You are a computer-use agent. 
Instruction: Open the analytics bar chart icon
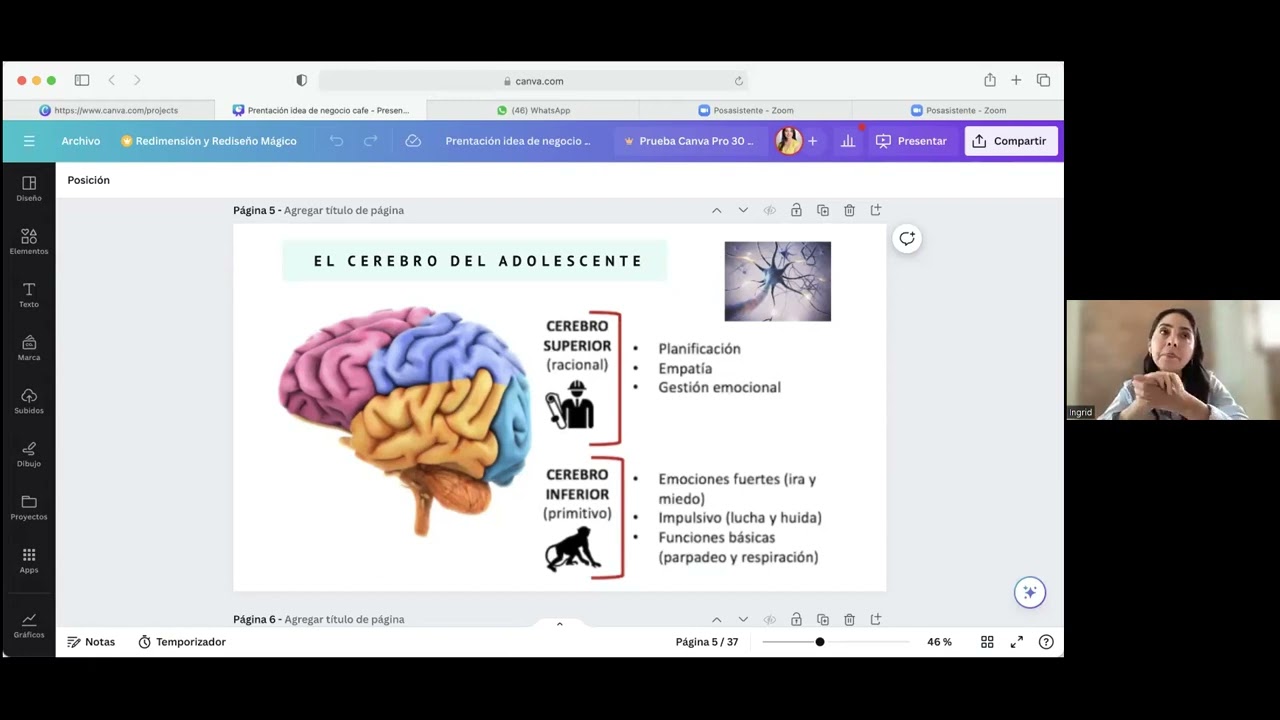click(848, 141)
